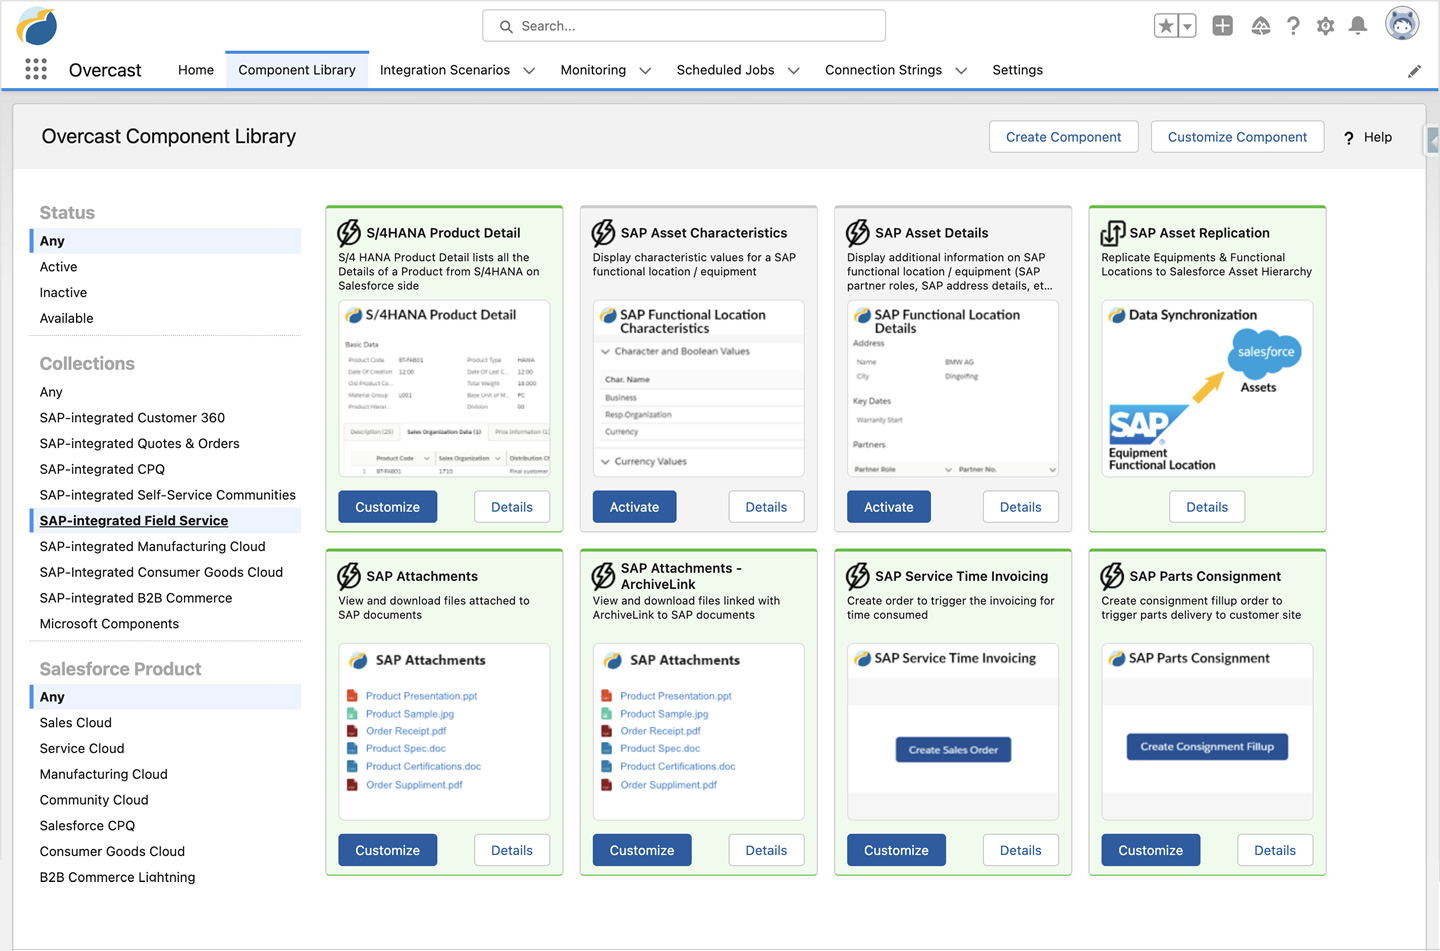This screenshot has height=951, width=1440.
Task: Expand the Monitoring dropdown chevron
Action: pos(645,71)
